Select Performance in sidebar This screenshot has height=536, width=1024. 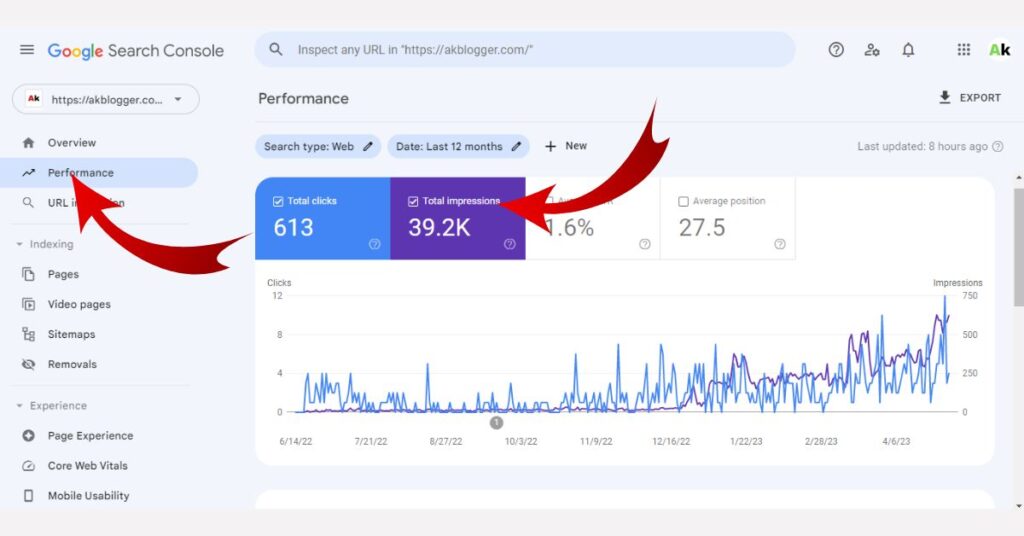click(99, 172)
